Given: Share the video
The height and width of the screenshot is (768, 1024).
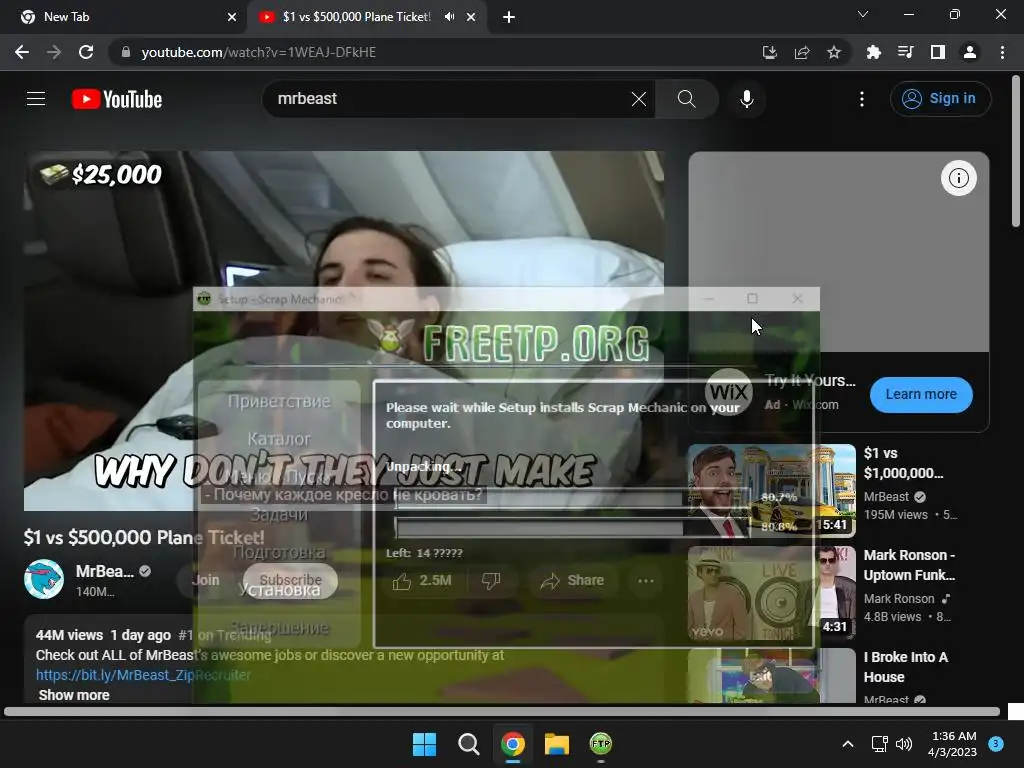Looking at the screenshot, I should point(571,580).
